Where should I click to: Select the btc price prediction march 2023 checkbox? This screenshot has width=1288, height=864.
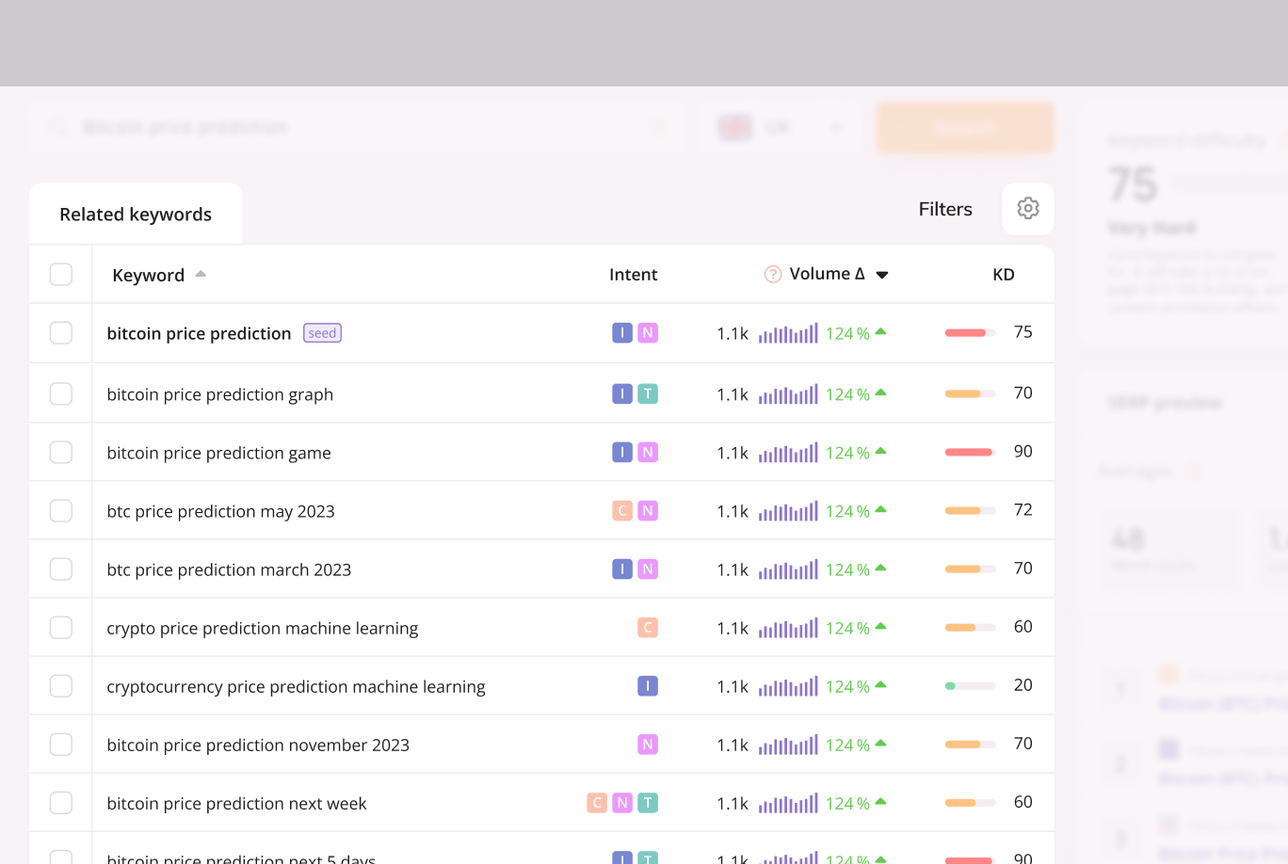61,569
